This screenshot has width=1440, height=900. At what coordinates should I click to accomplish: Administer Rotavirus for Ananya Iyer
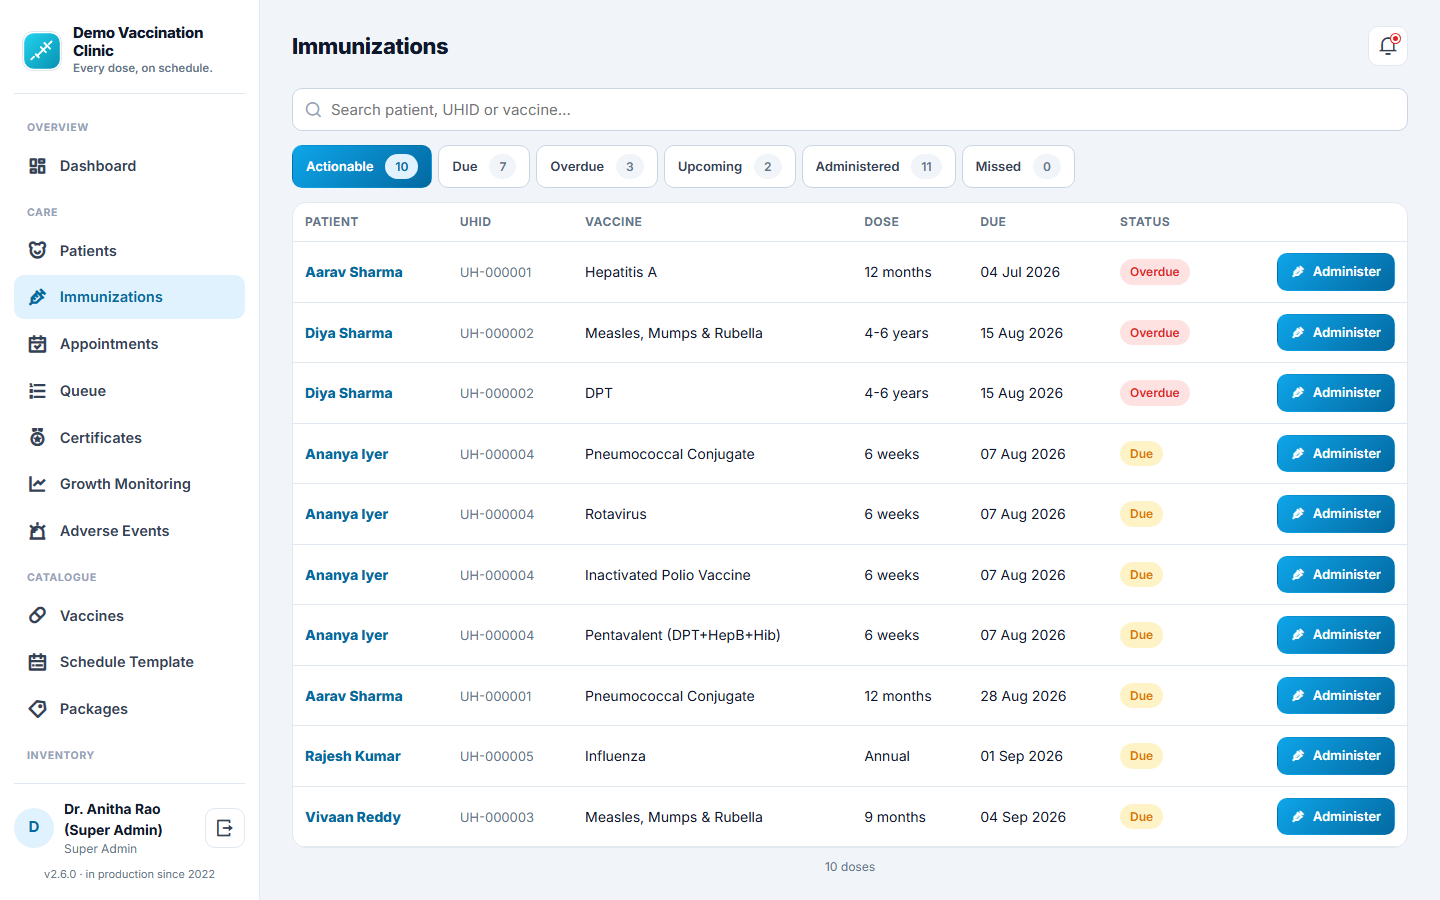(x=1335, y=514)
